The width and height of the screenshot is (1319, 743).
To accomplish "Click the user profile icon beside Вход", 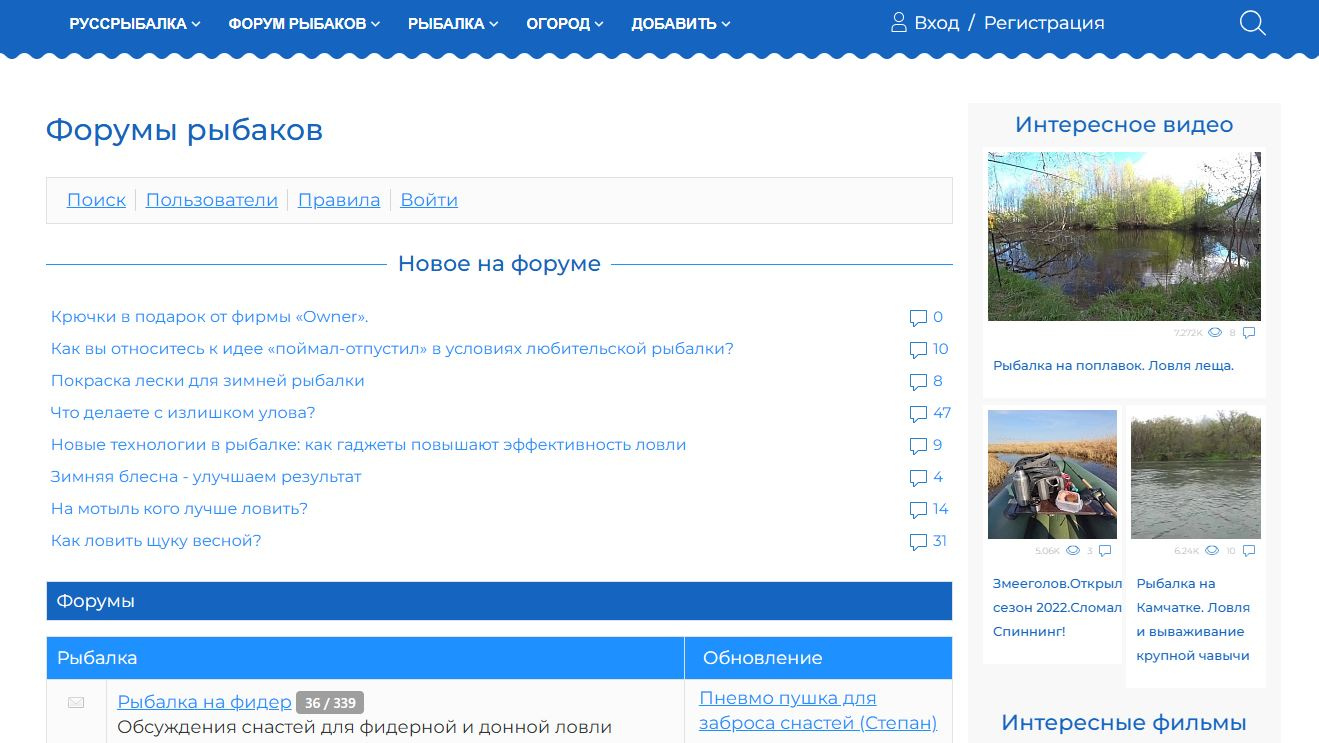I will (x=899, y=23).
